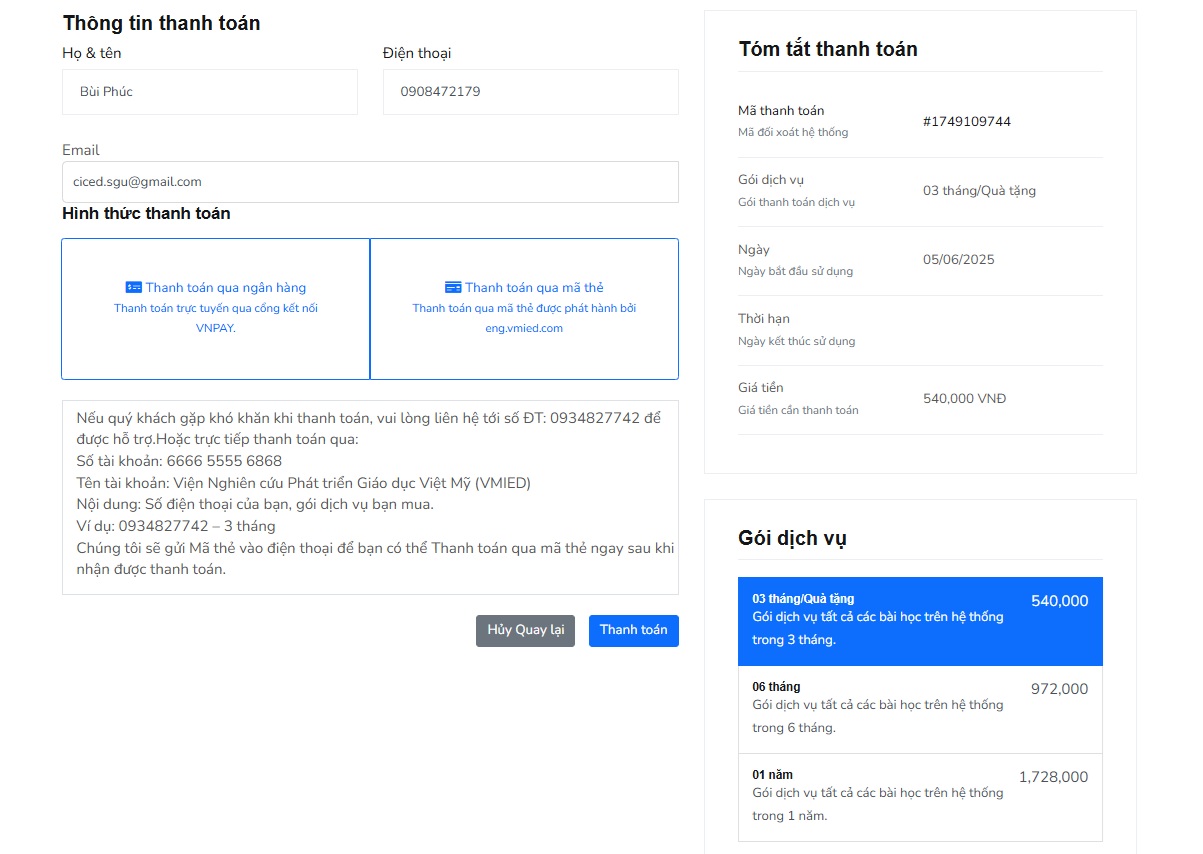Choose the 06 tháng package
The image size is (1203, 854).
[920, 709]
